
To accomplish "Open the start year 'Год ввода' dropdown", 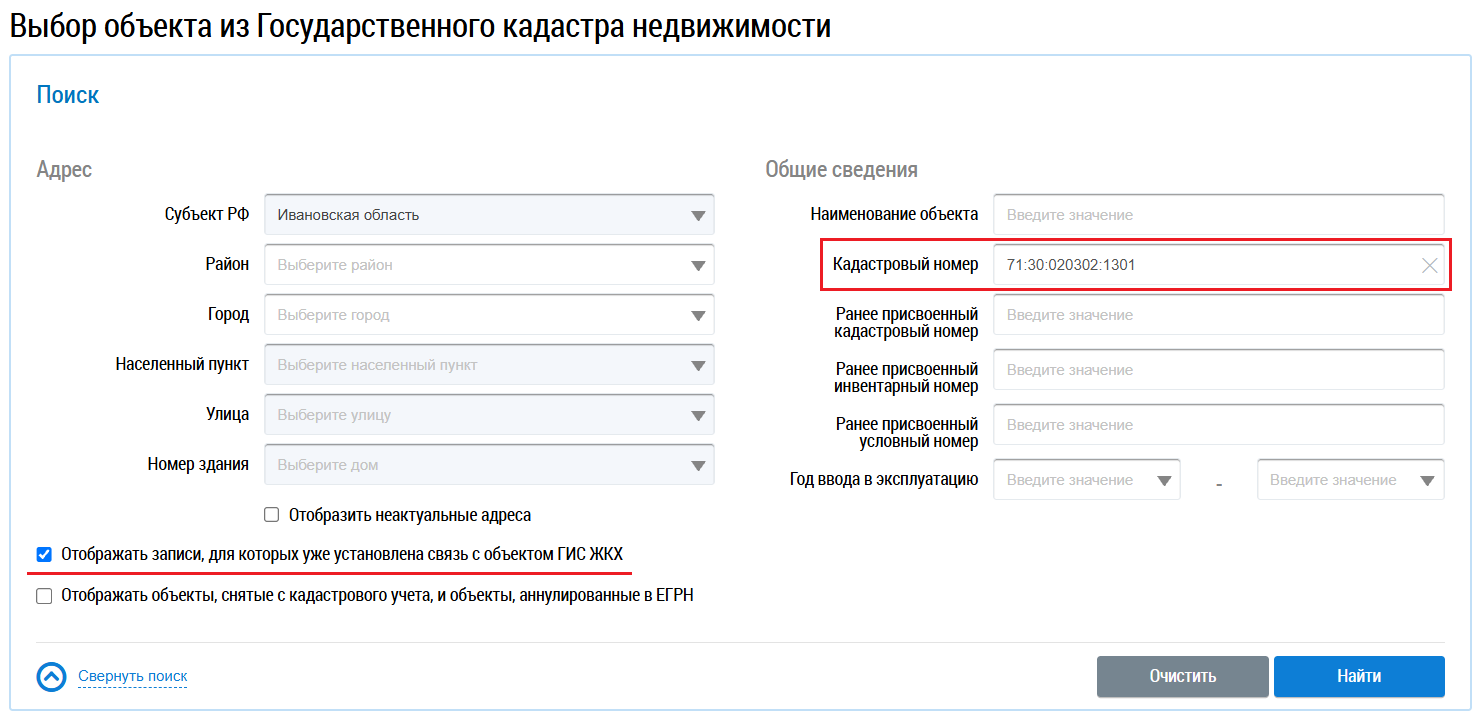I will [1087, 480].
